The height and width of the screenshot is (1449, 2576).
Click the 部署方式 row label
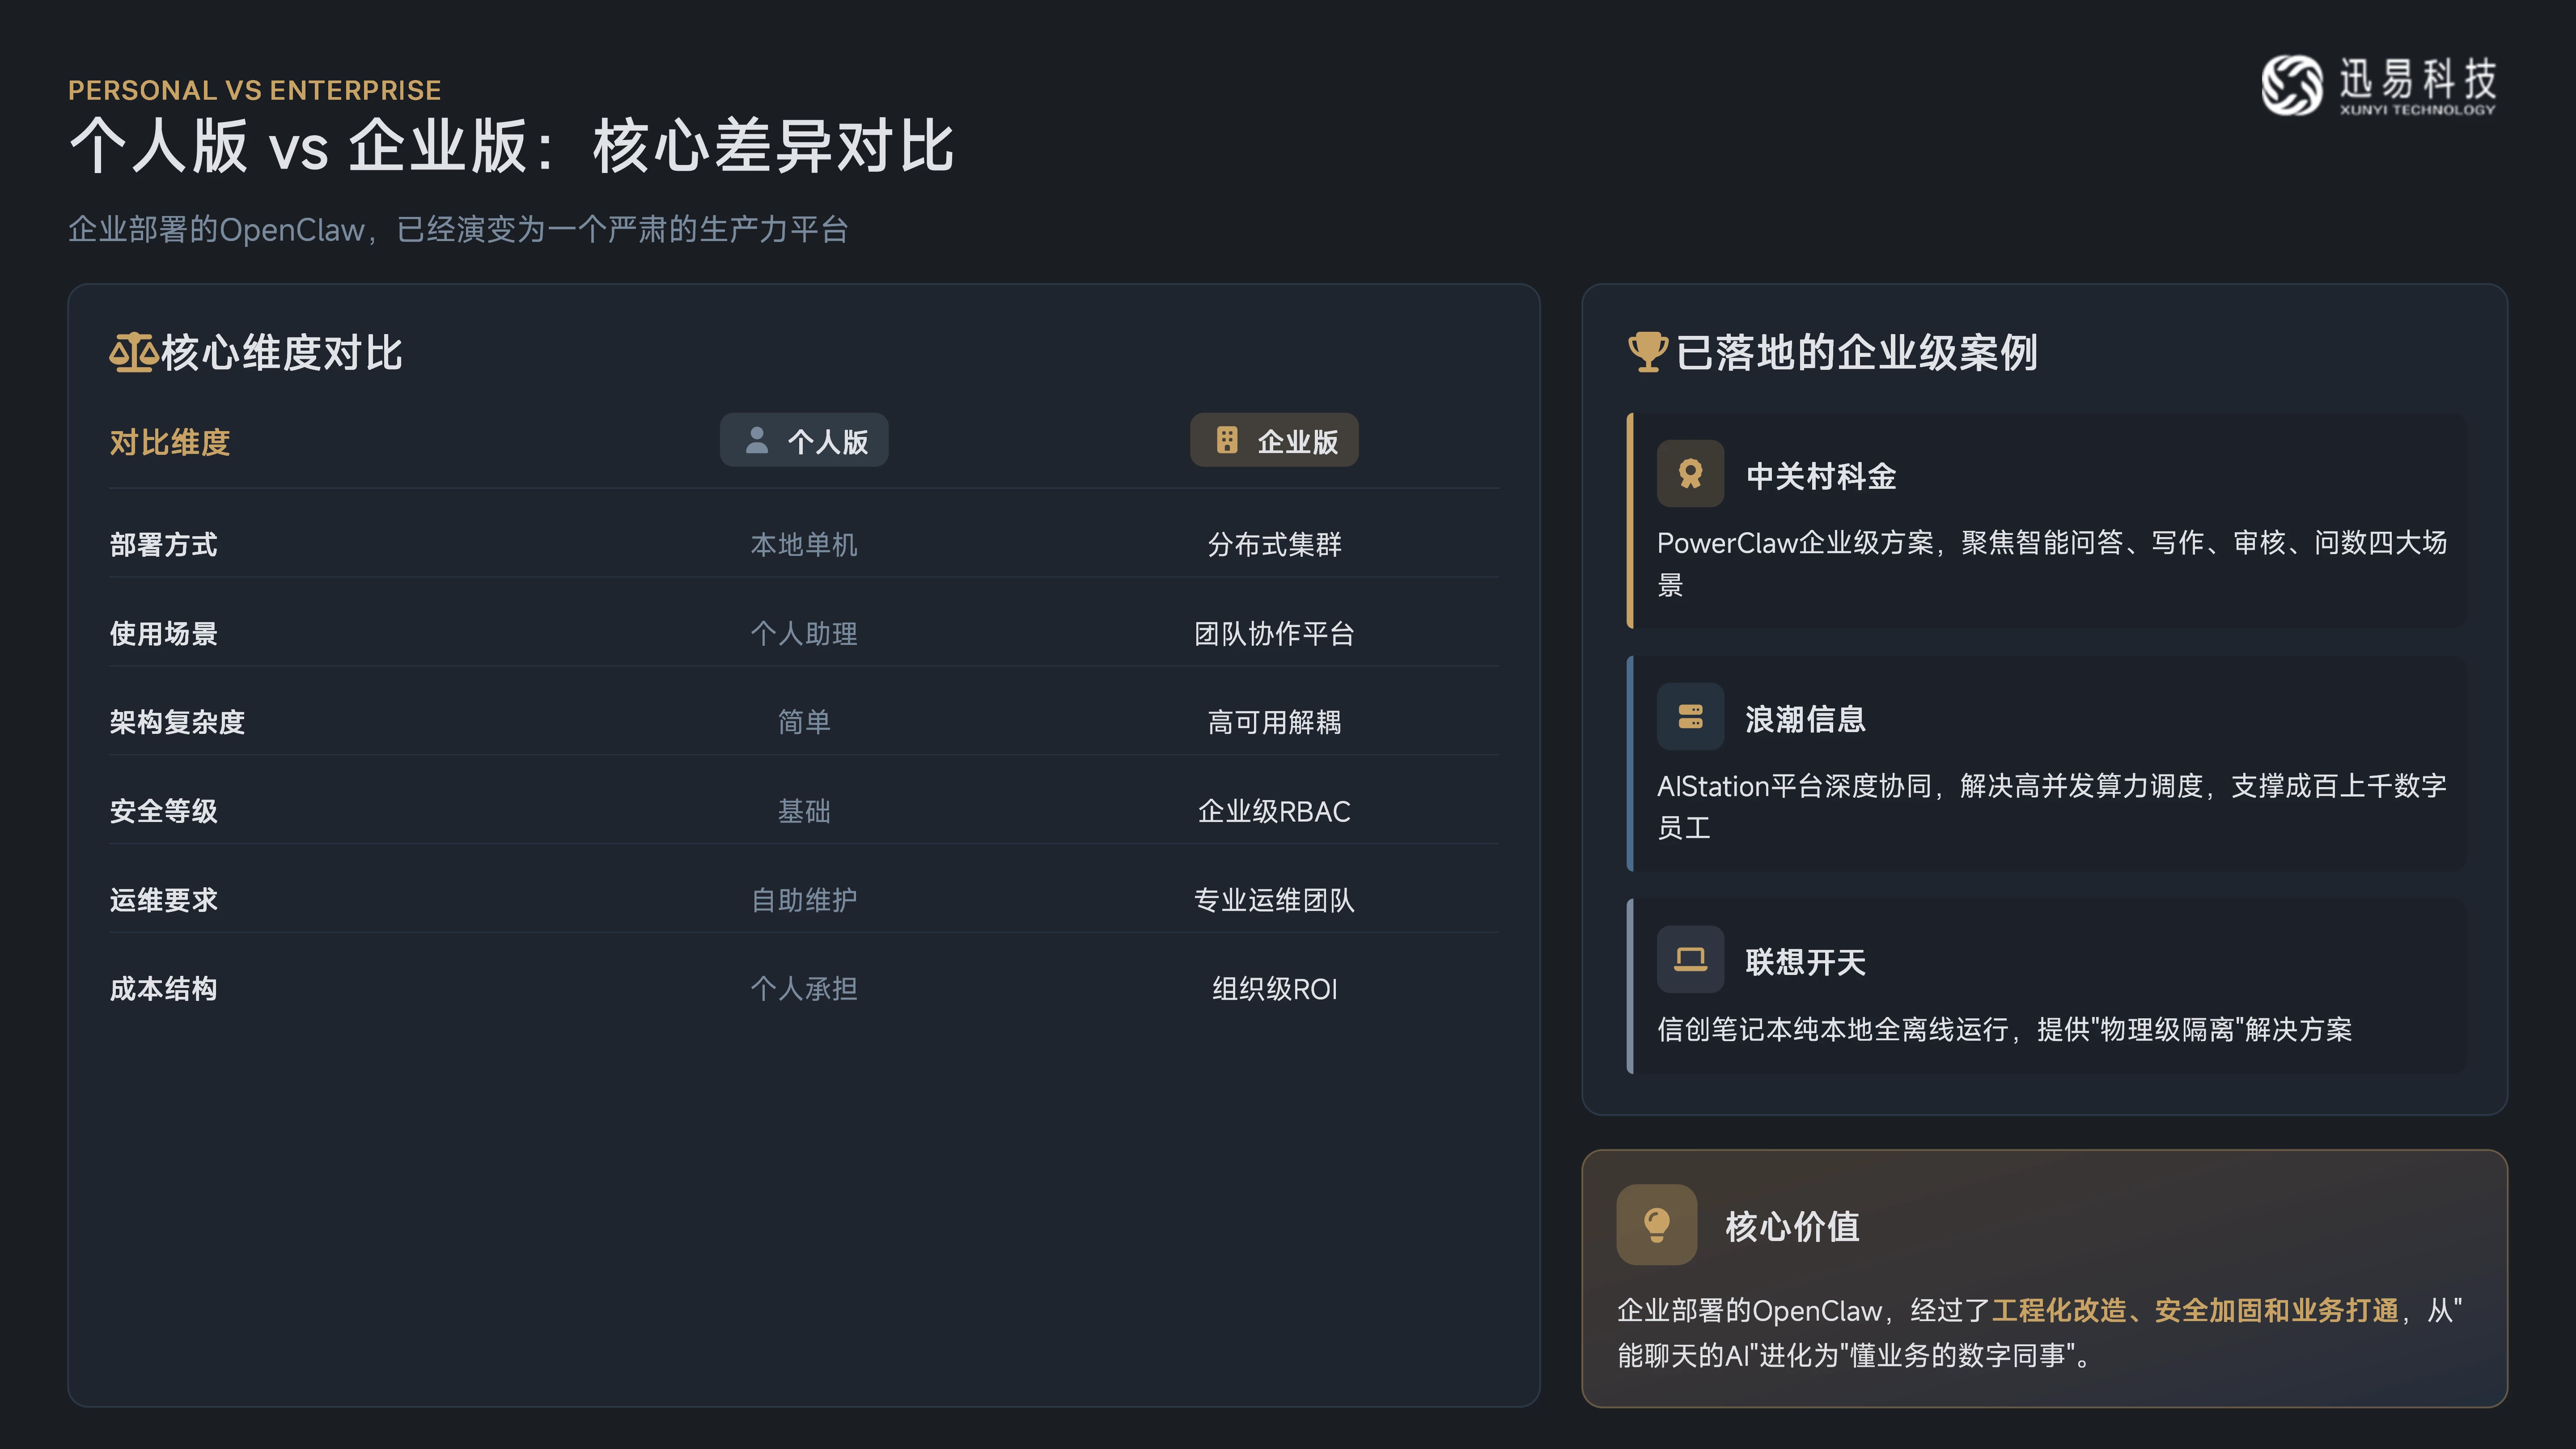click(164, 545)
